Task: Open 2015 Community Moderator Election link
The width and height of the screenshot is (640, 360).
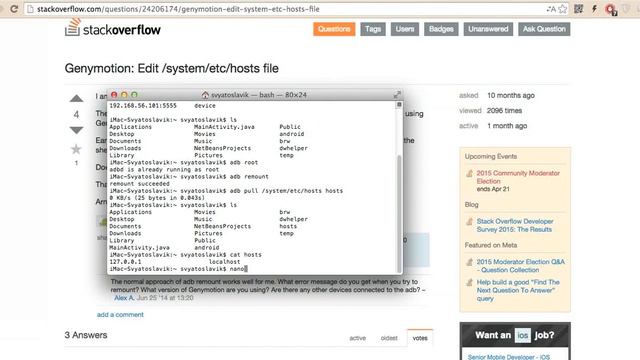Action: click(x=518, y=177)
